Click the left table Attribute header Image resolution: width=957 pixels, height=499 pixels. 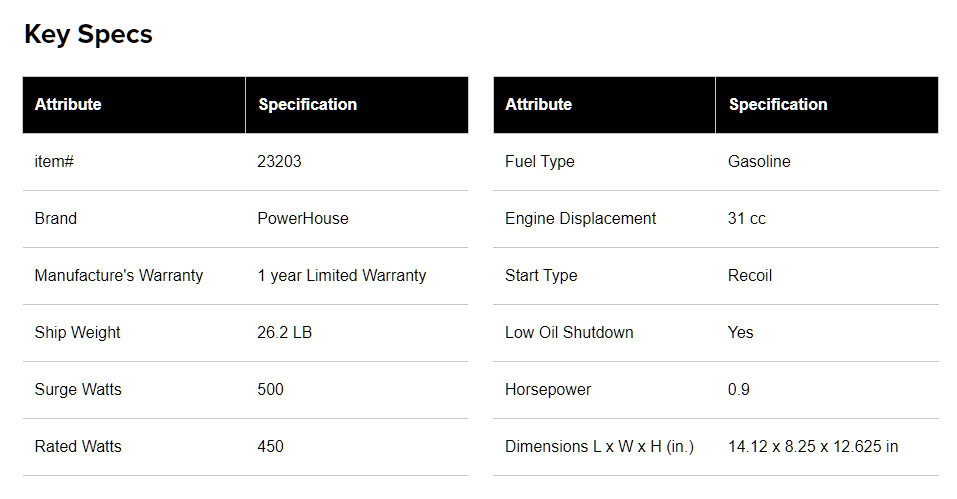[68, 104]
